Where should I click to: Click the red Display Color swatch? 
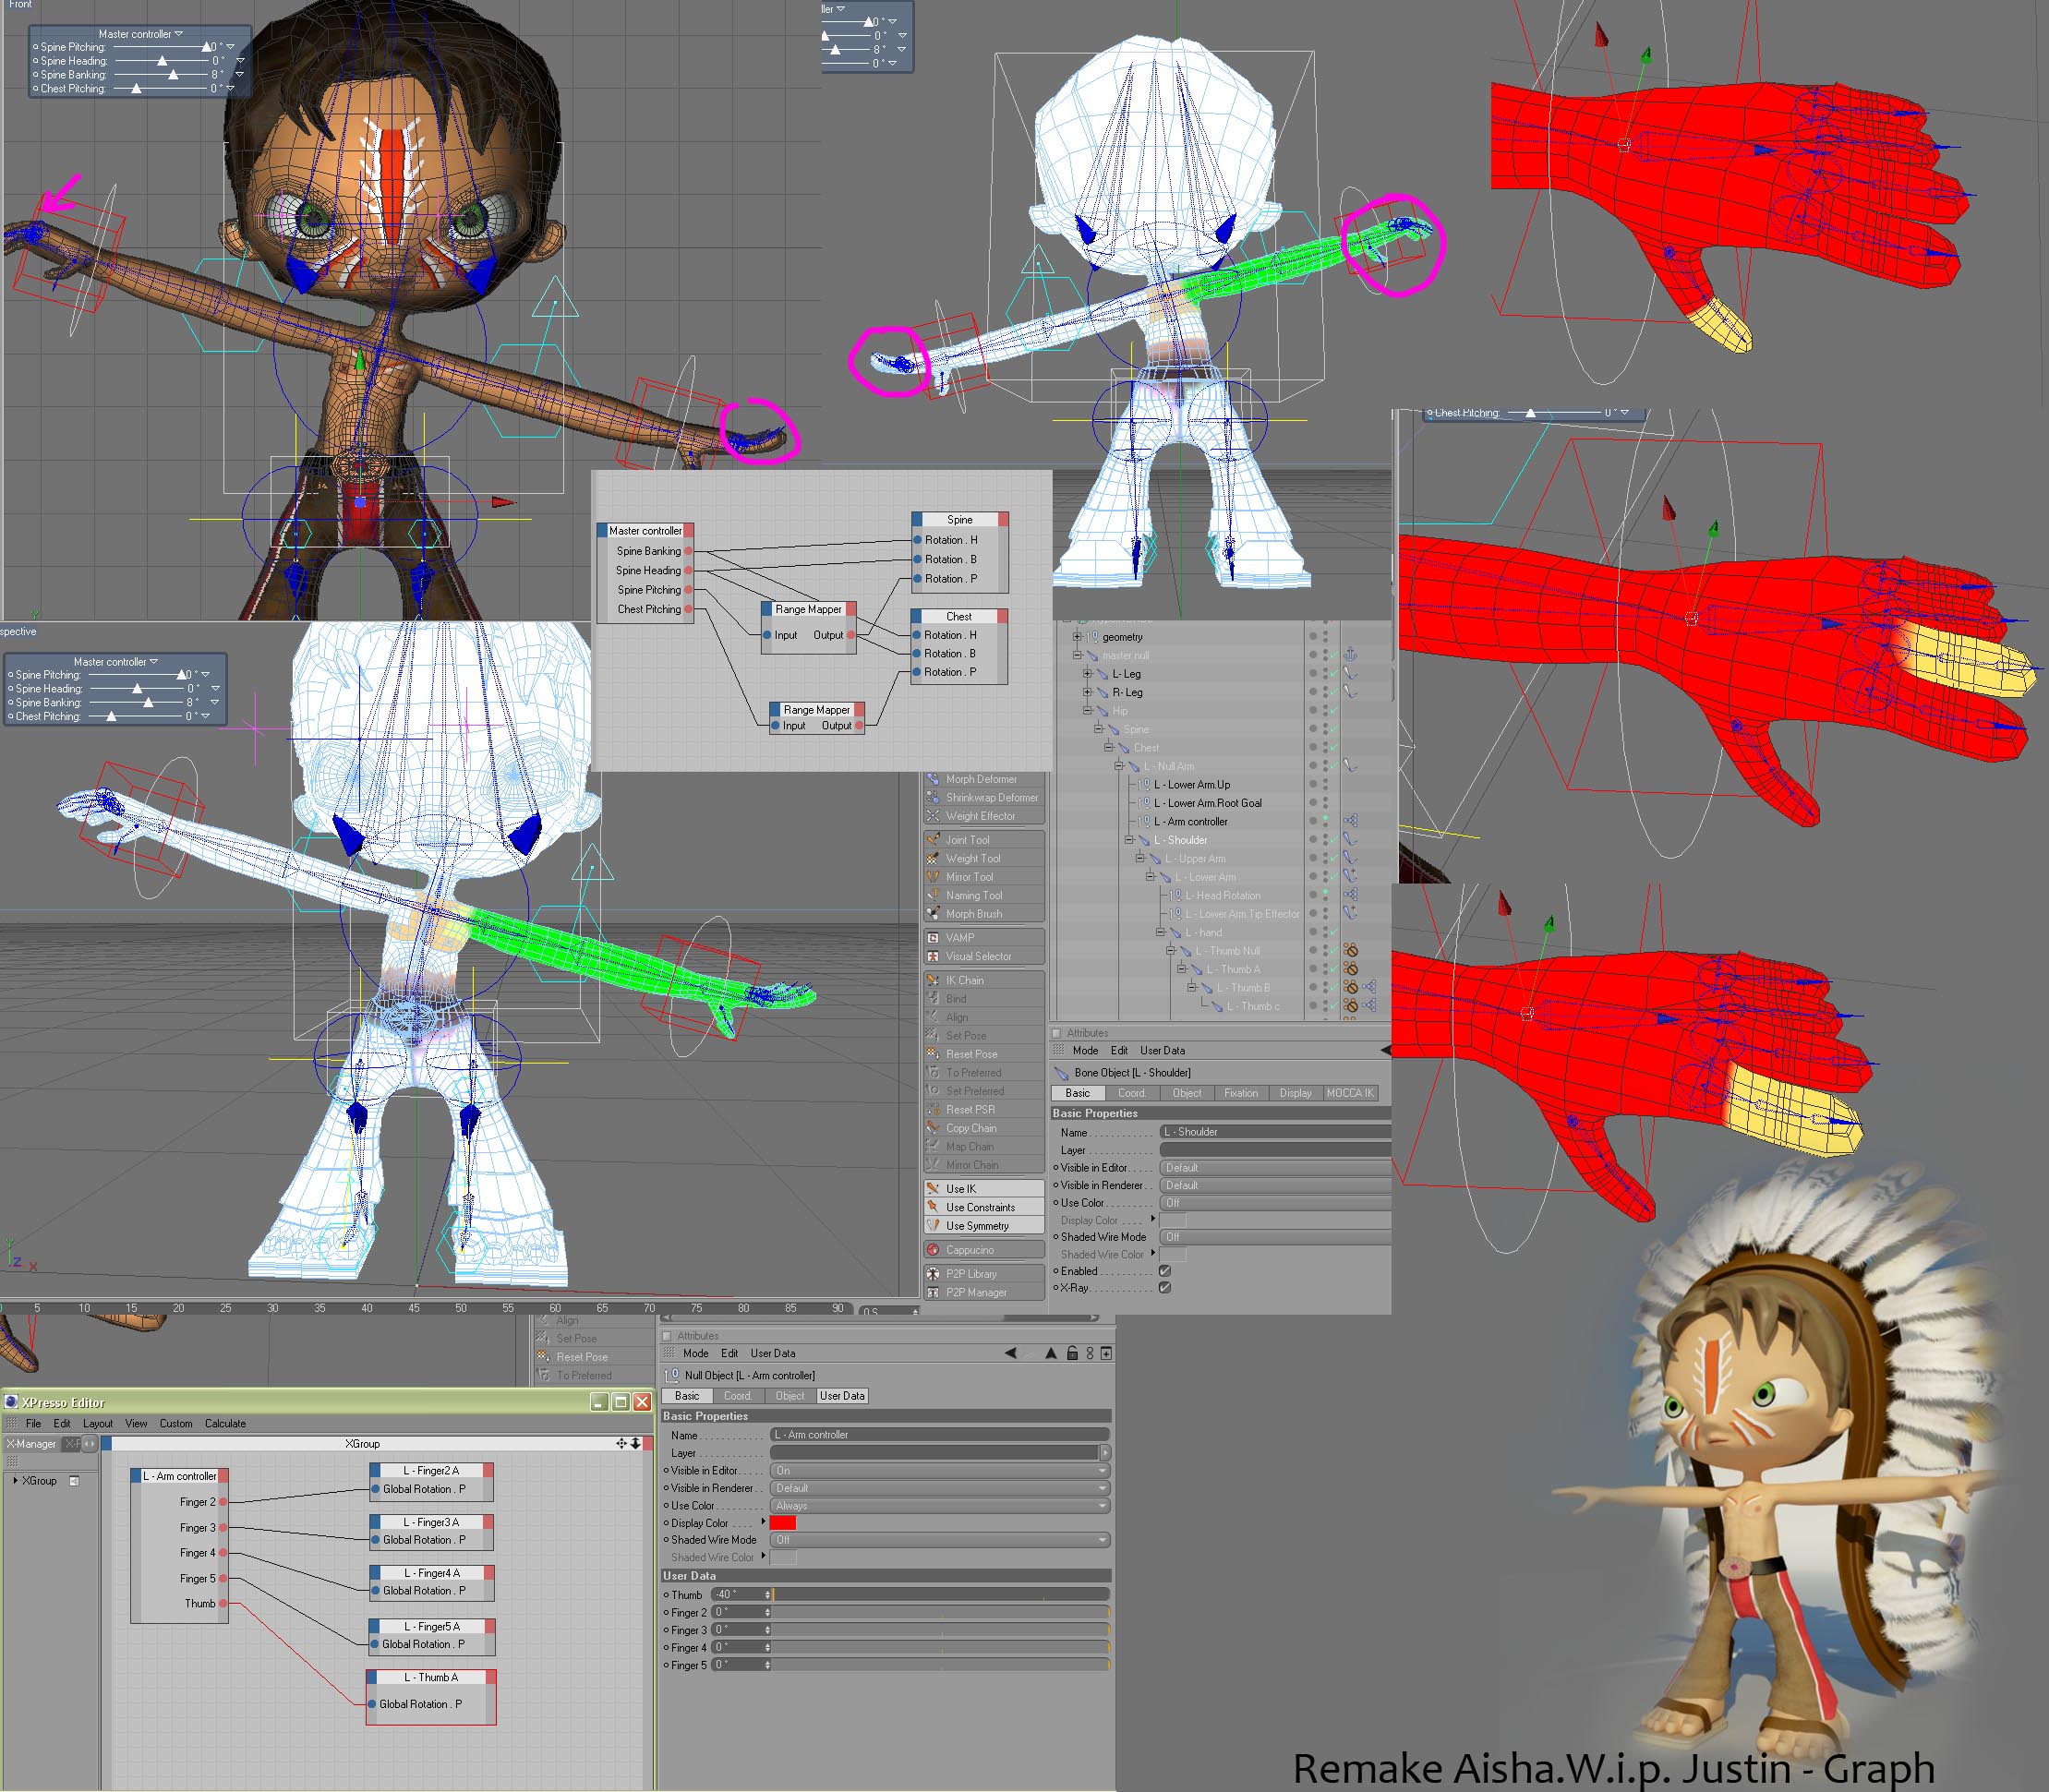coord(783,1523)
